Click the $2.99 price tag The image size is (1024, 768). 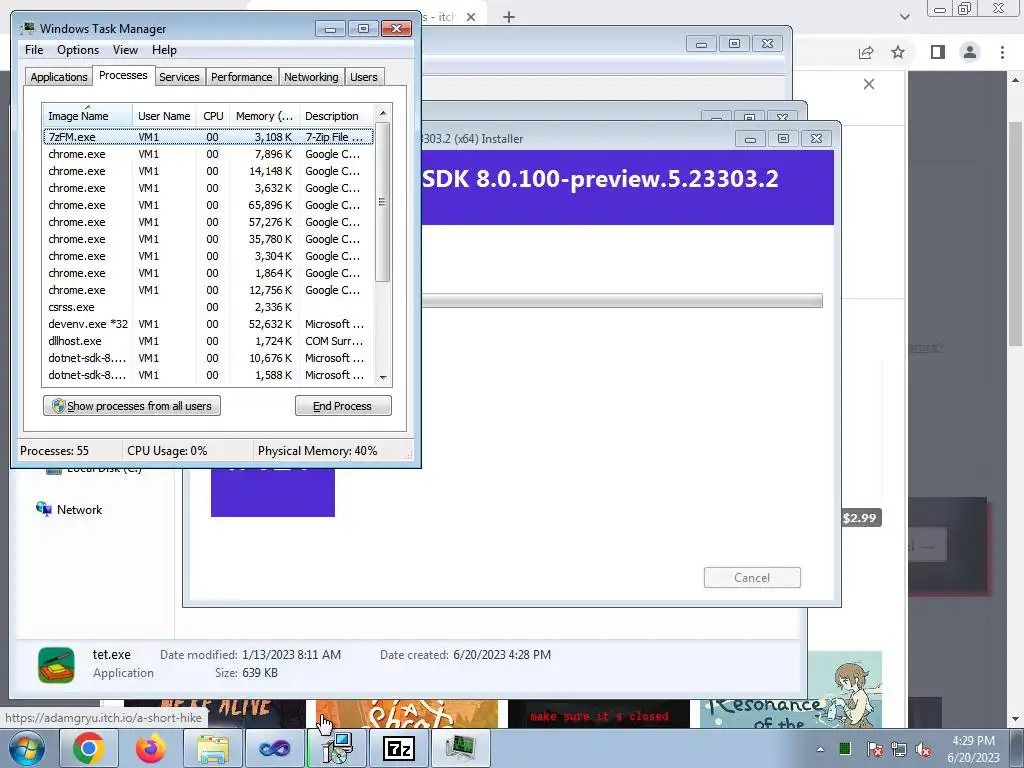tap(859, 518)
